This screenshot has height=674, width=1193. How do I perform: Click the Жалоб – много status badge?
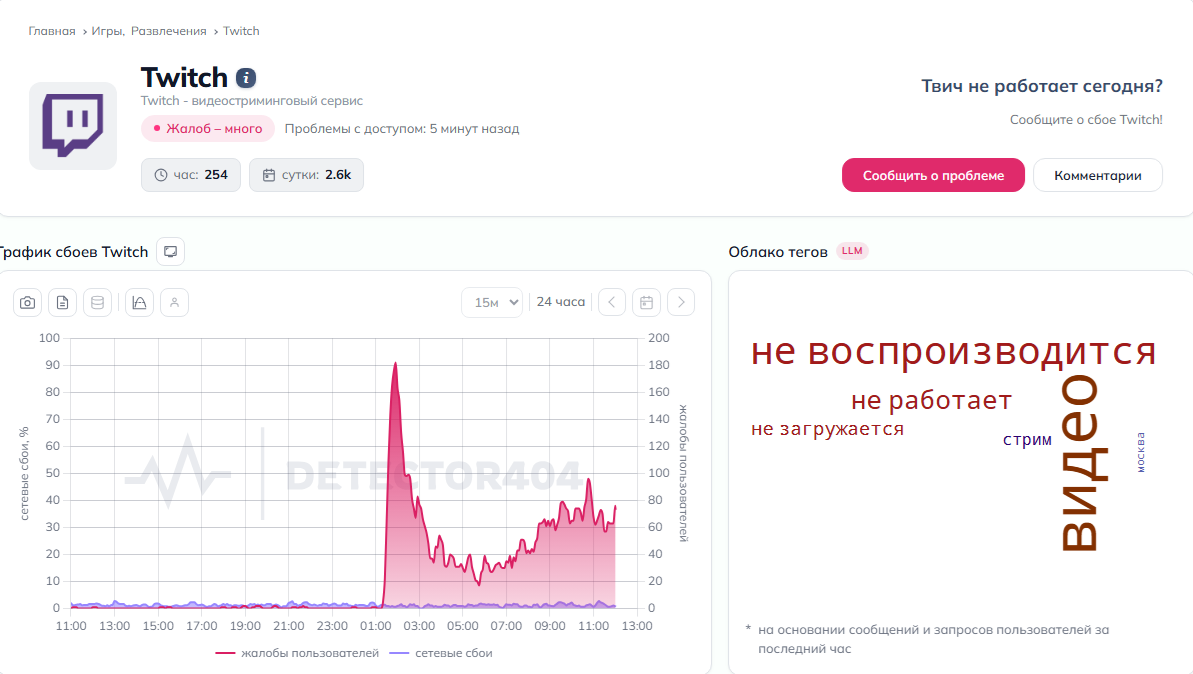click(x=208, y=129)
